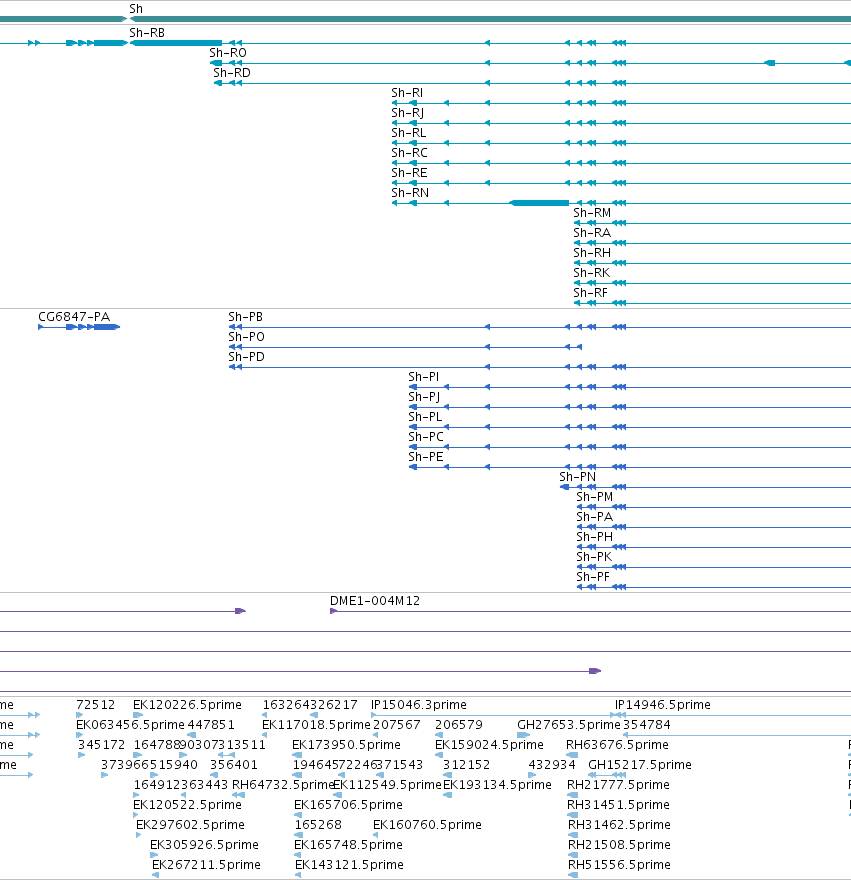
Task: Select the CG6847-PA protein label
Action: [x=74, y=317]
